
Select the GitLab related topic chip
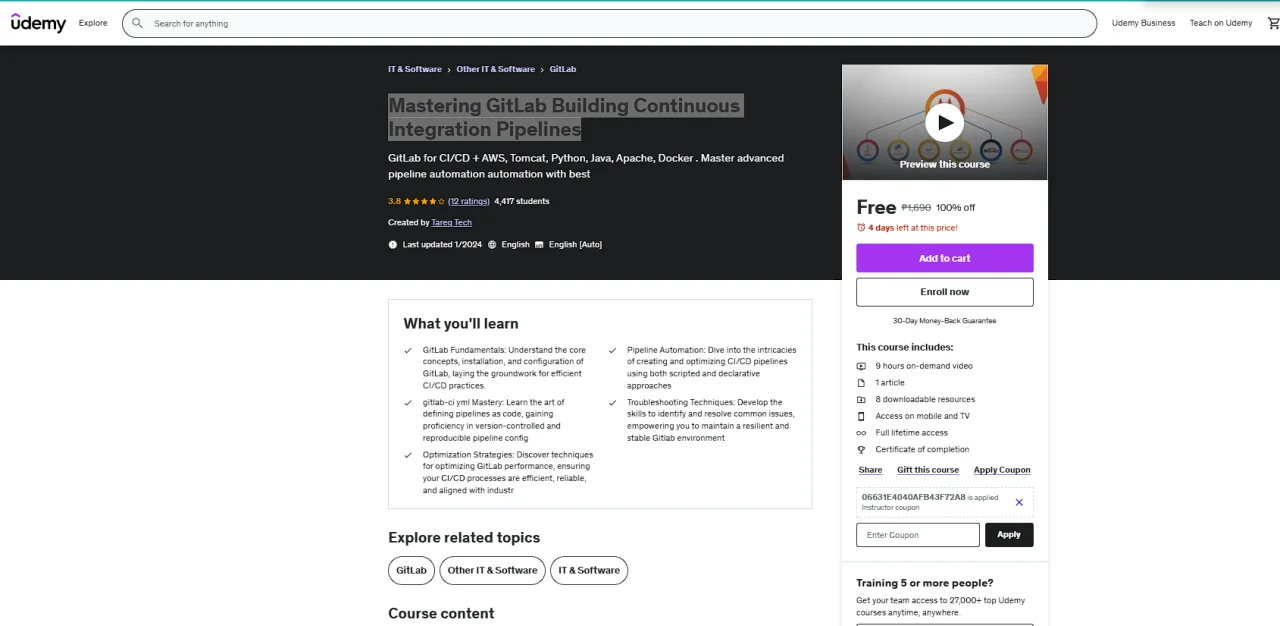pyautogui.click(x=411, y=570)
